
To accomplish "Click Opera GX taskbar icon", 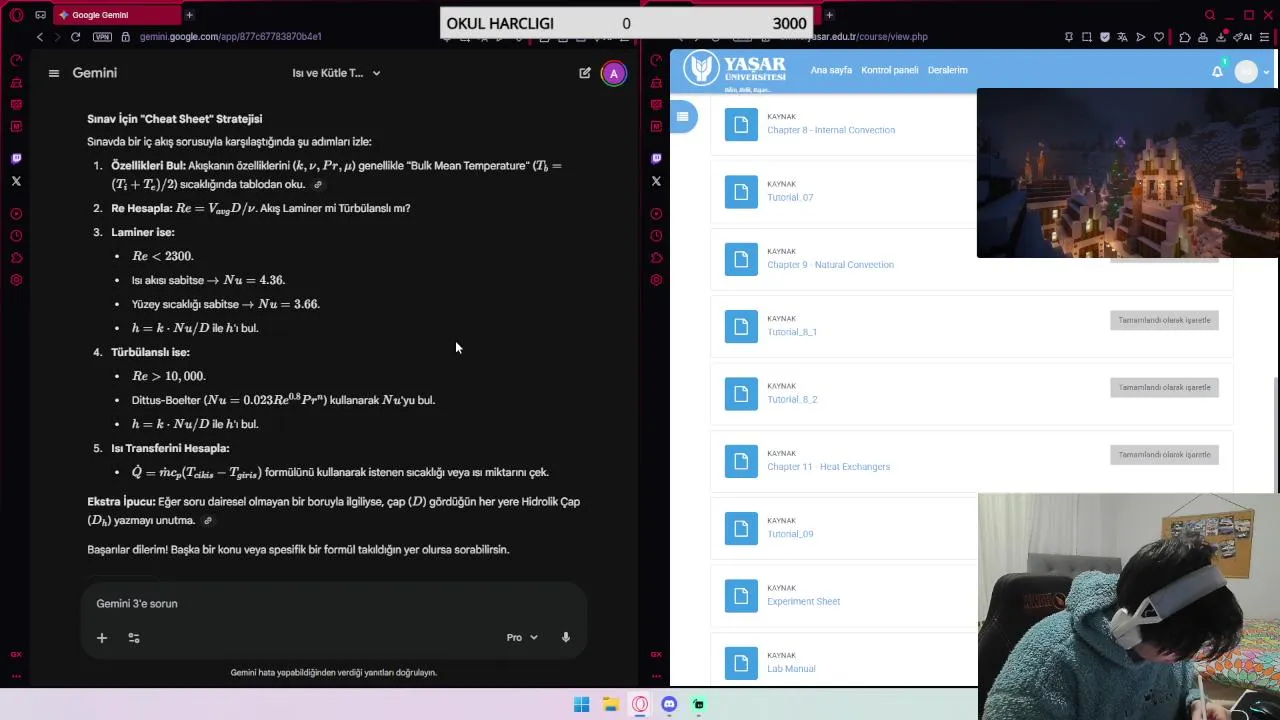I will pyautogui.click(x=640, y=705).
